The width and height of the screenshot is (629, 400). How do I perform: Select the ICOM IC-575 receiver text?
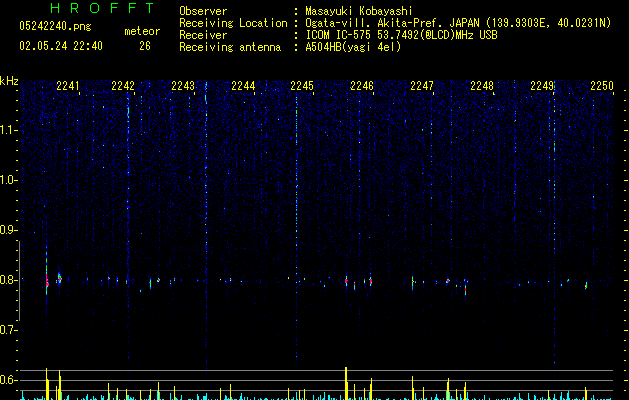401,35
